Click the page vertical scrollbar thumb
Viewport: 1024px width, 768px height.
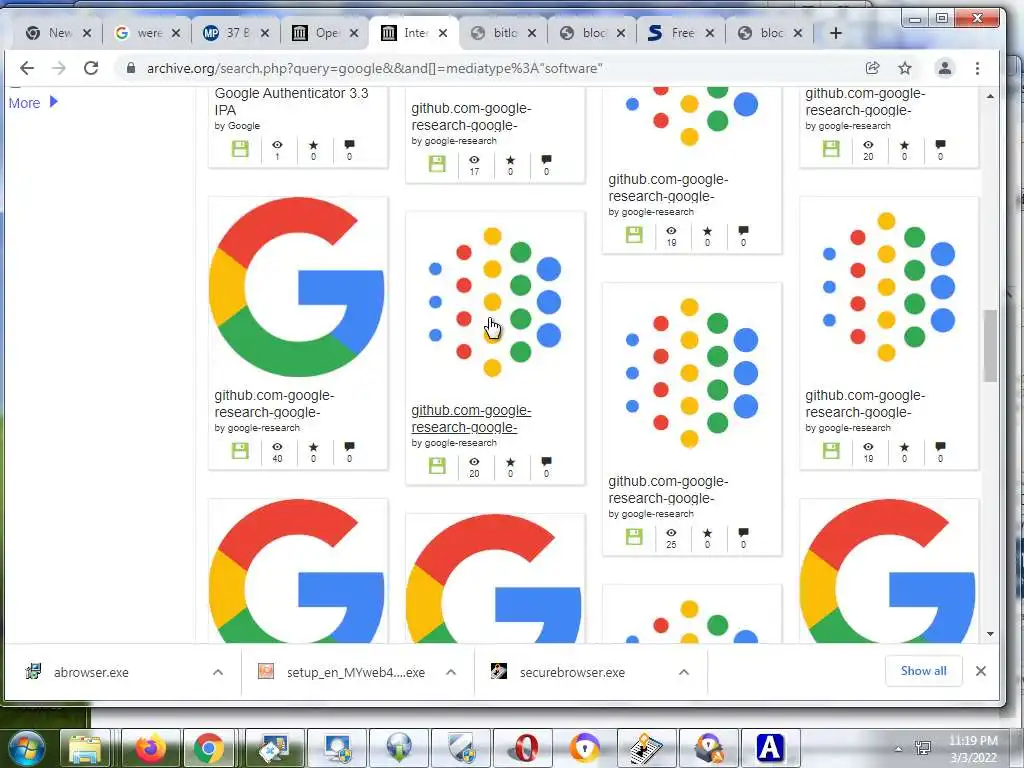(991, 345)
